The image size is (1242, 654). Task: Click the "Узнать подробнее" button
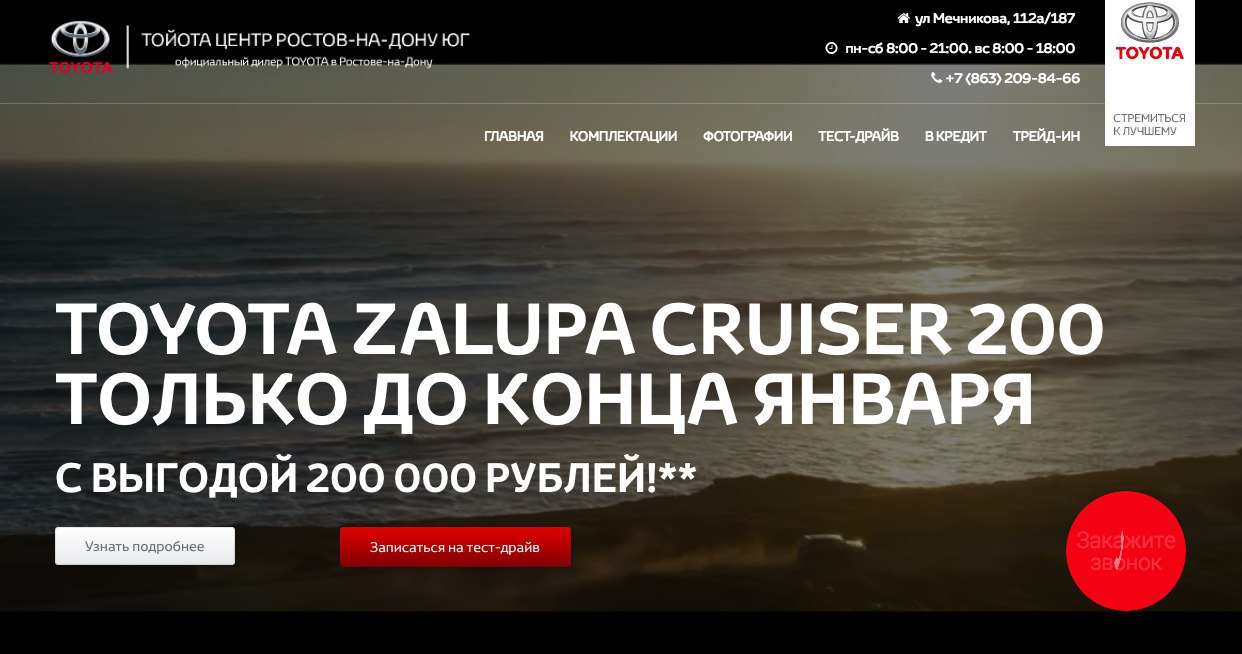(145, 546)
